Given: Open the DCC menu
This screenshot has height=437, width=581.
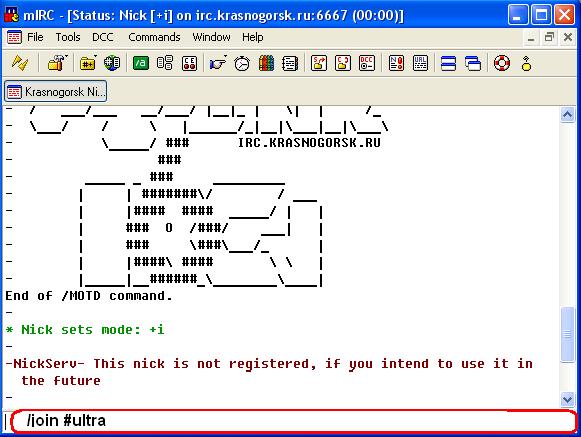Looking at the screenshot, I should [103, 37].
